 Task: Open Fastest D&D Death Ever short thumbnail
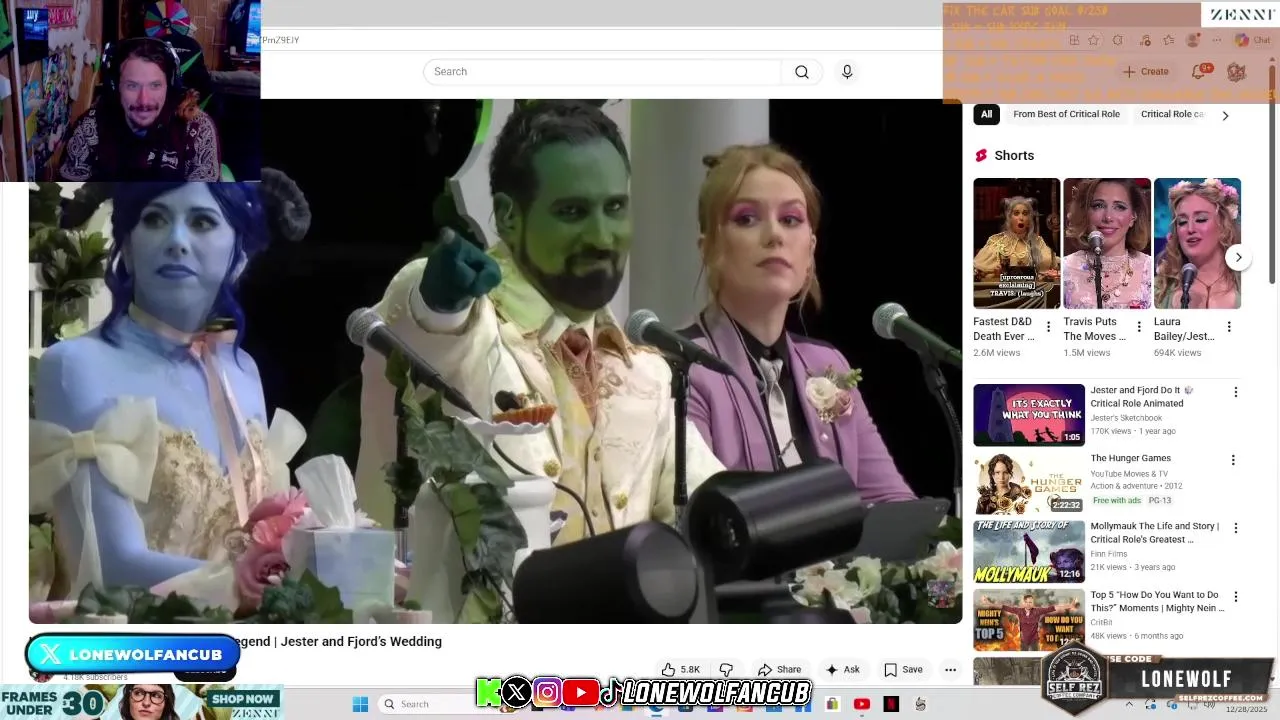pyautogui.click(x=1016, y=243)
